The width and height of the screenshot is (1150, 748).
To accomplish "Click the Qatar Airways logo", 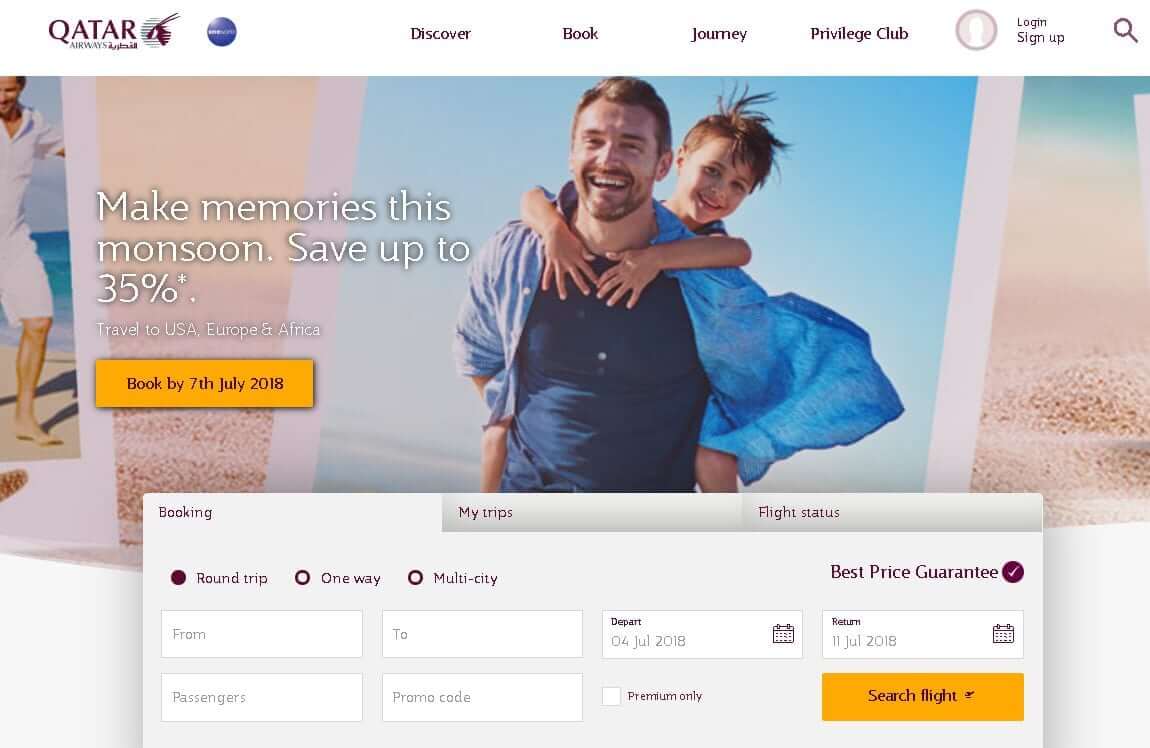I will point(114,32).
